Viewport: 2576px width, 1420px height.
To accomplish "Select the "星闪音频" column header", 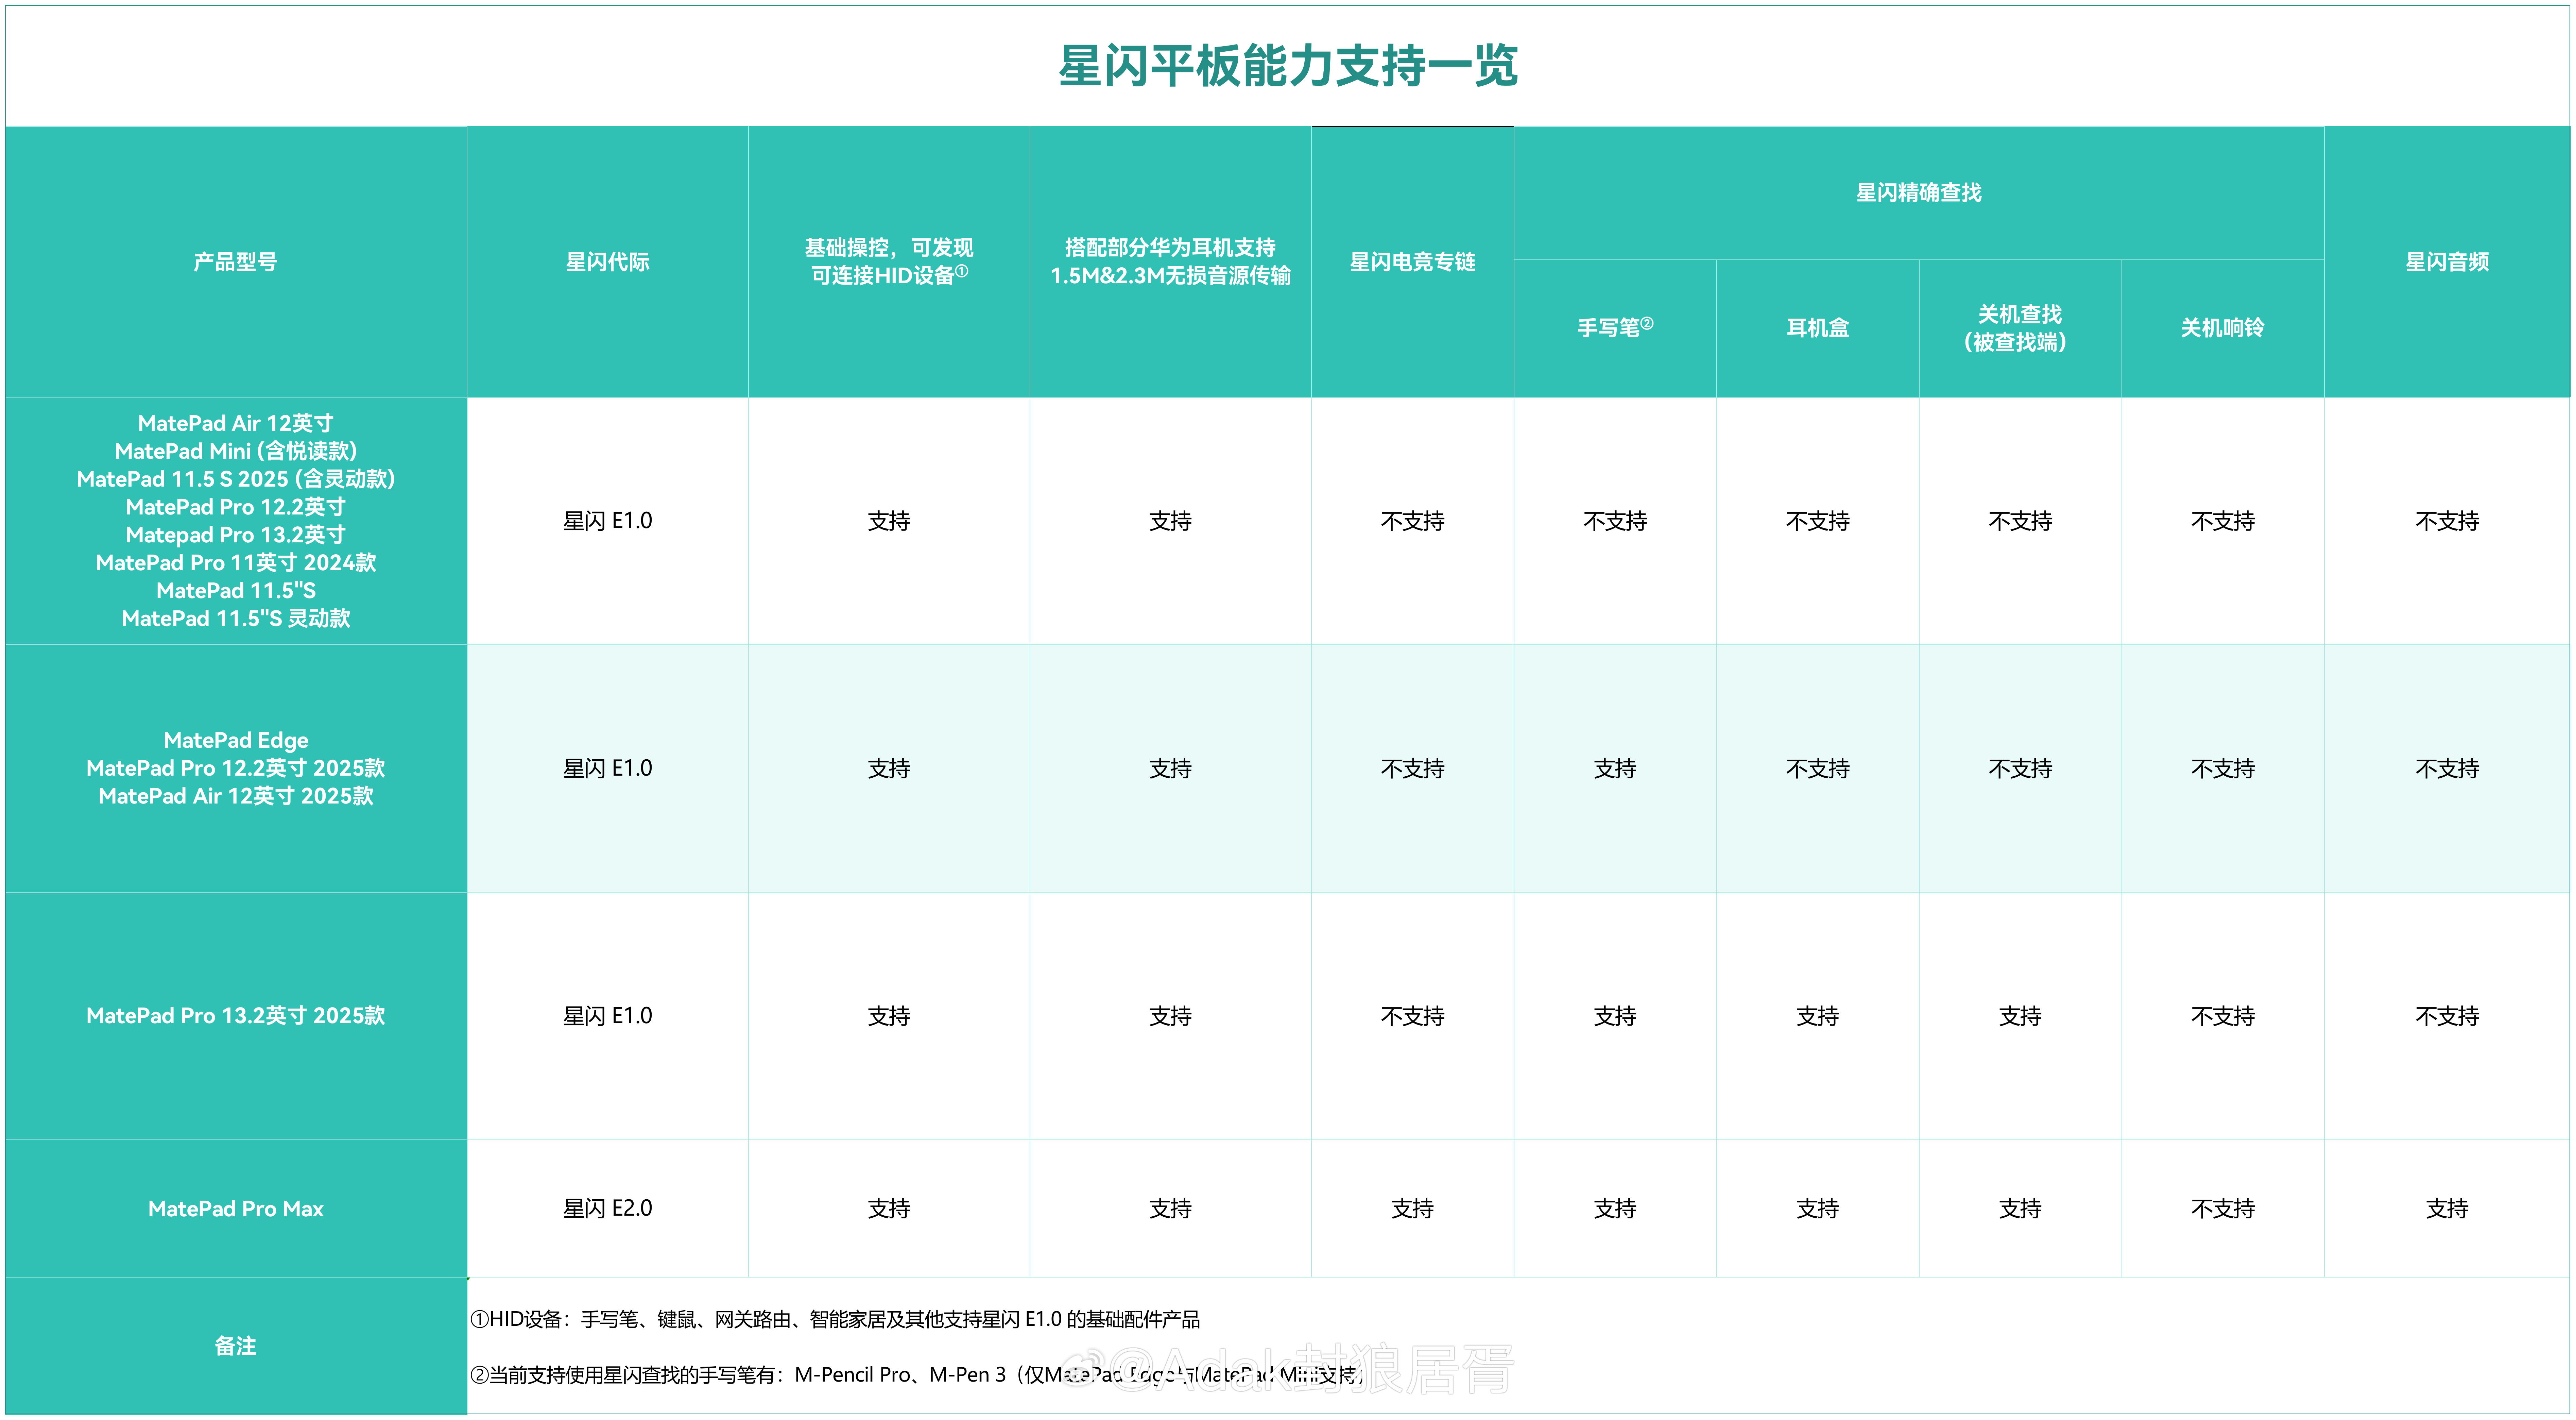I will coord(2447,262).
